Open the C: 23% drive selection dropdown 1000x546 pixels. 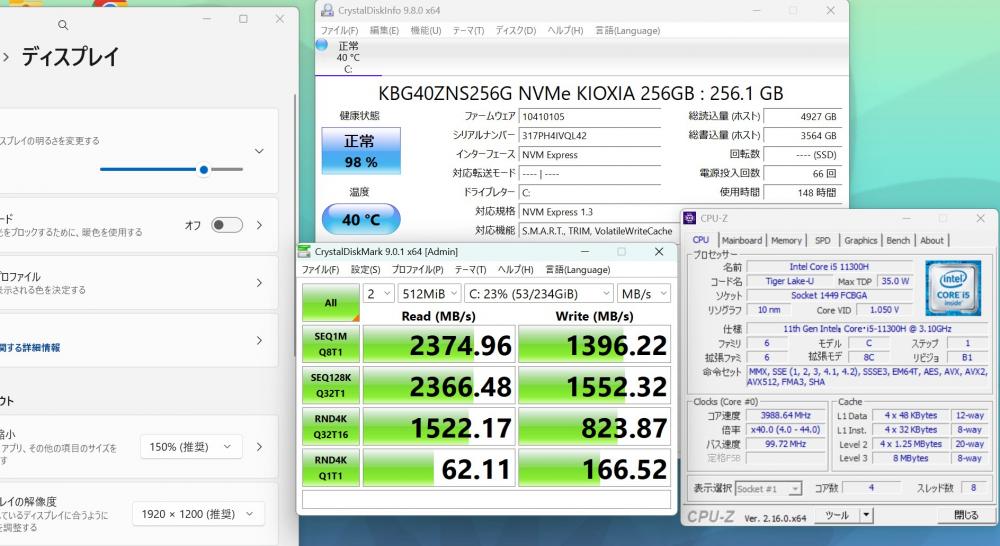[539, 293]
